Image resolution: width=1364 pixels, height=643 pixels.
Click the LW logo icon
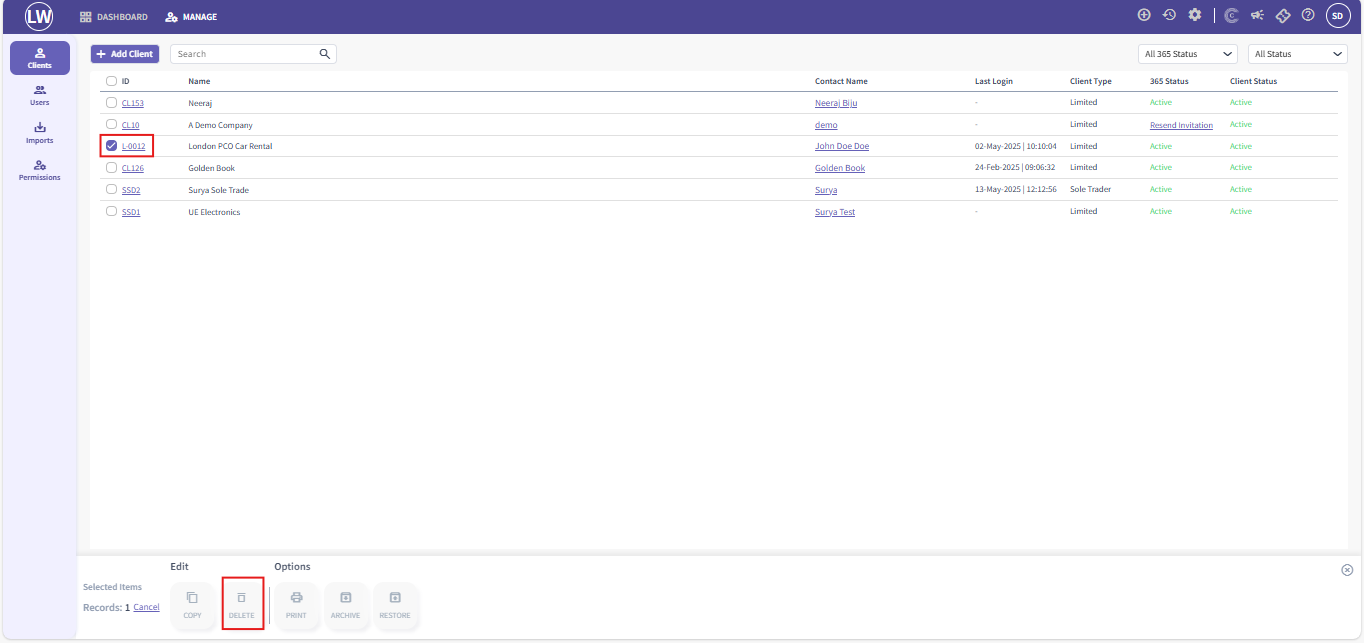point(39,16)
